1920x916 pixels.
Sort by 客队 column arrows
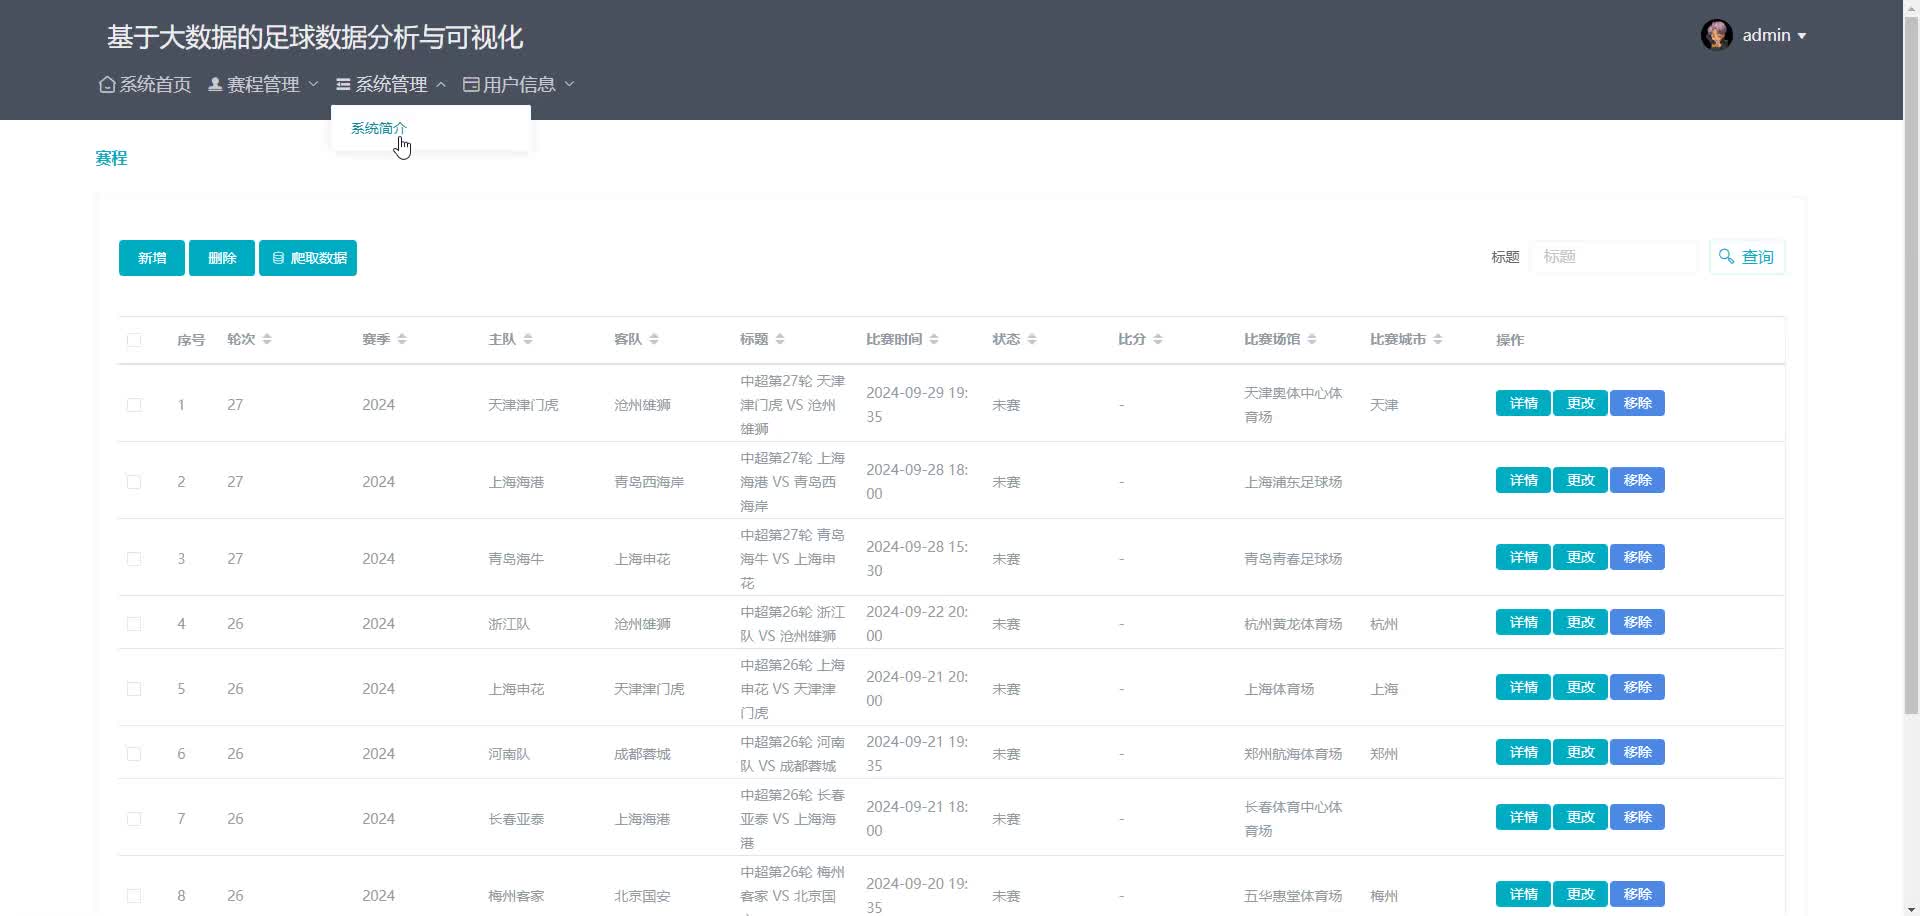[654, 339]
